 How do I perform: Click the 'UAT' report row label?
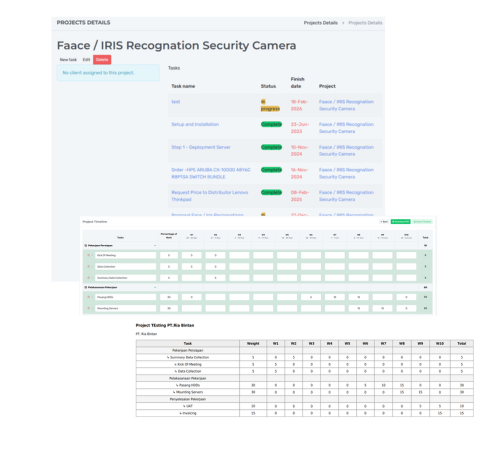188,406
